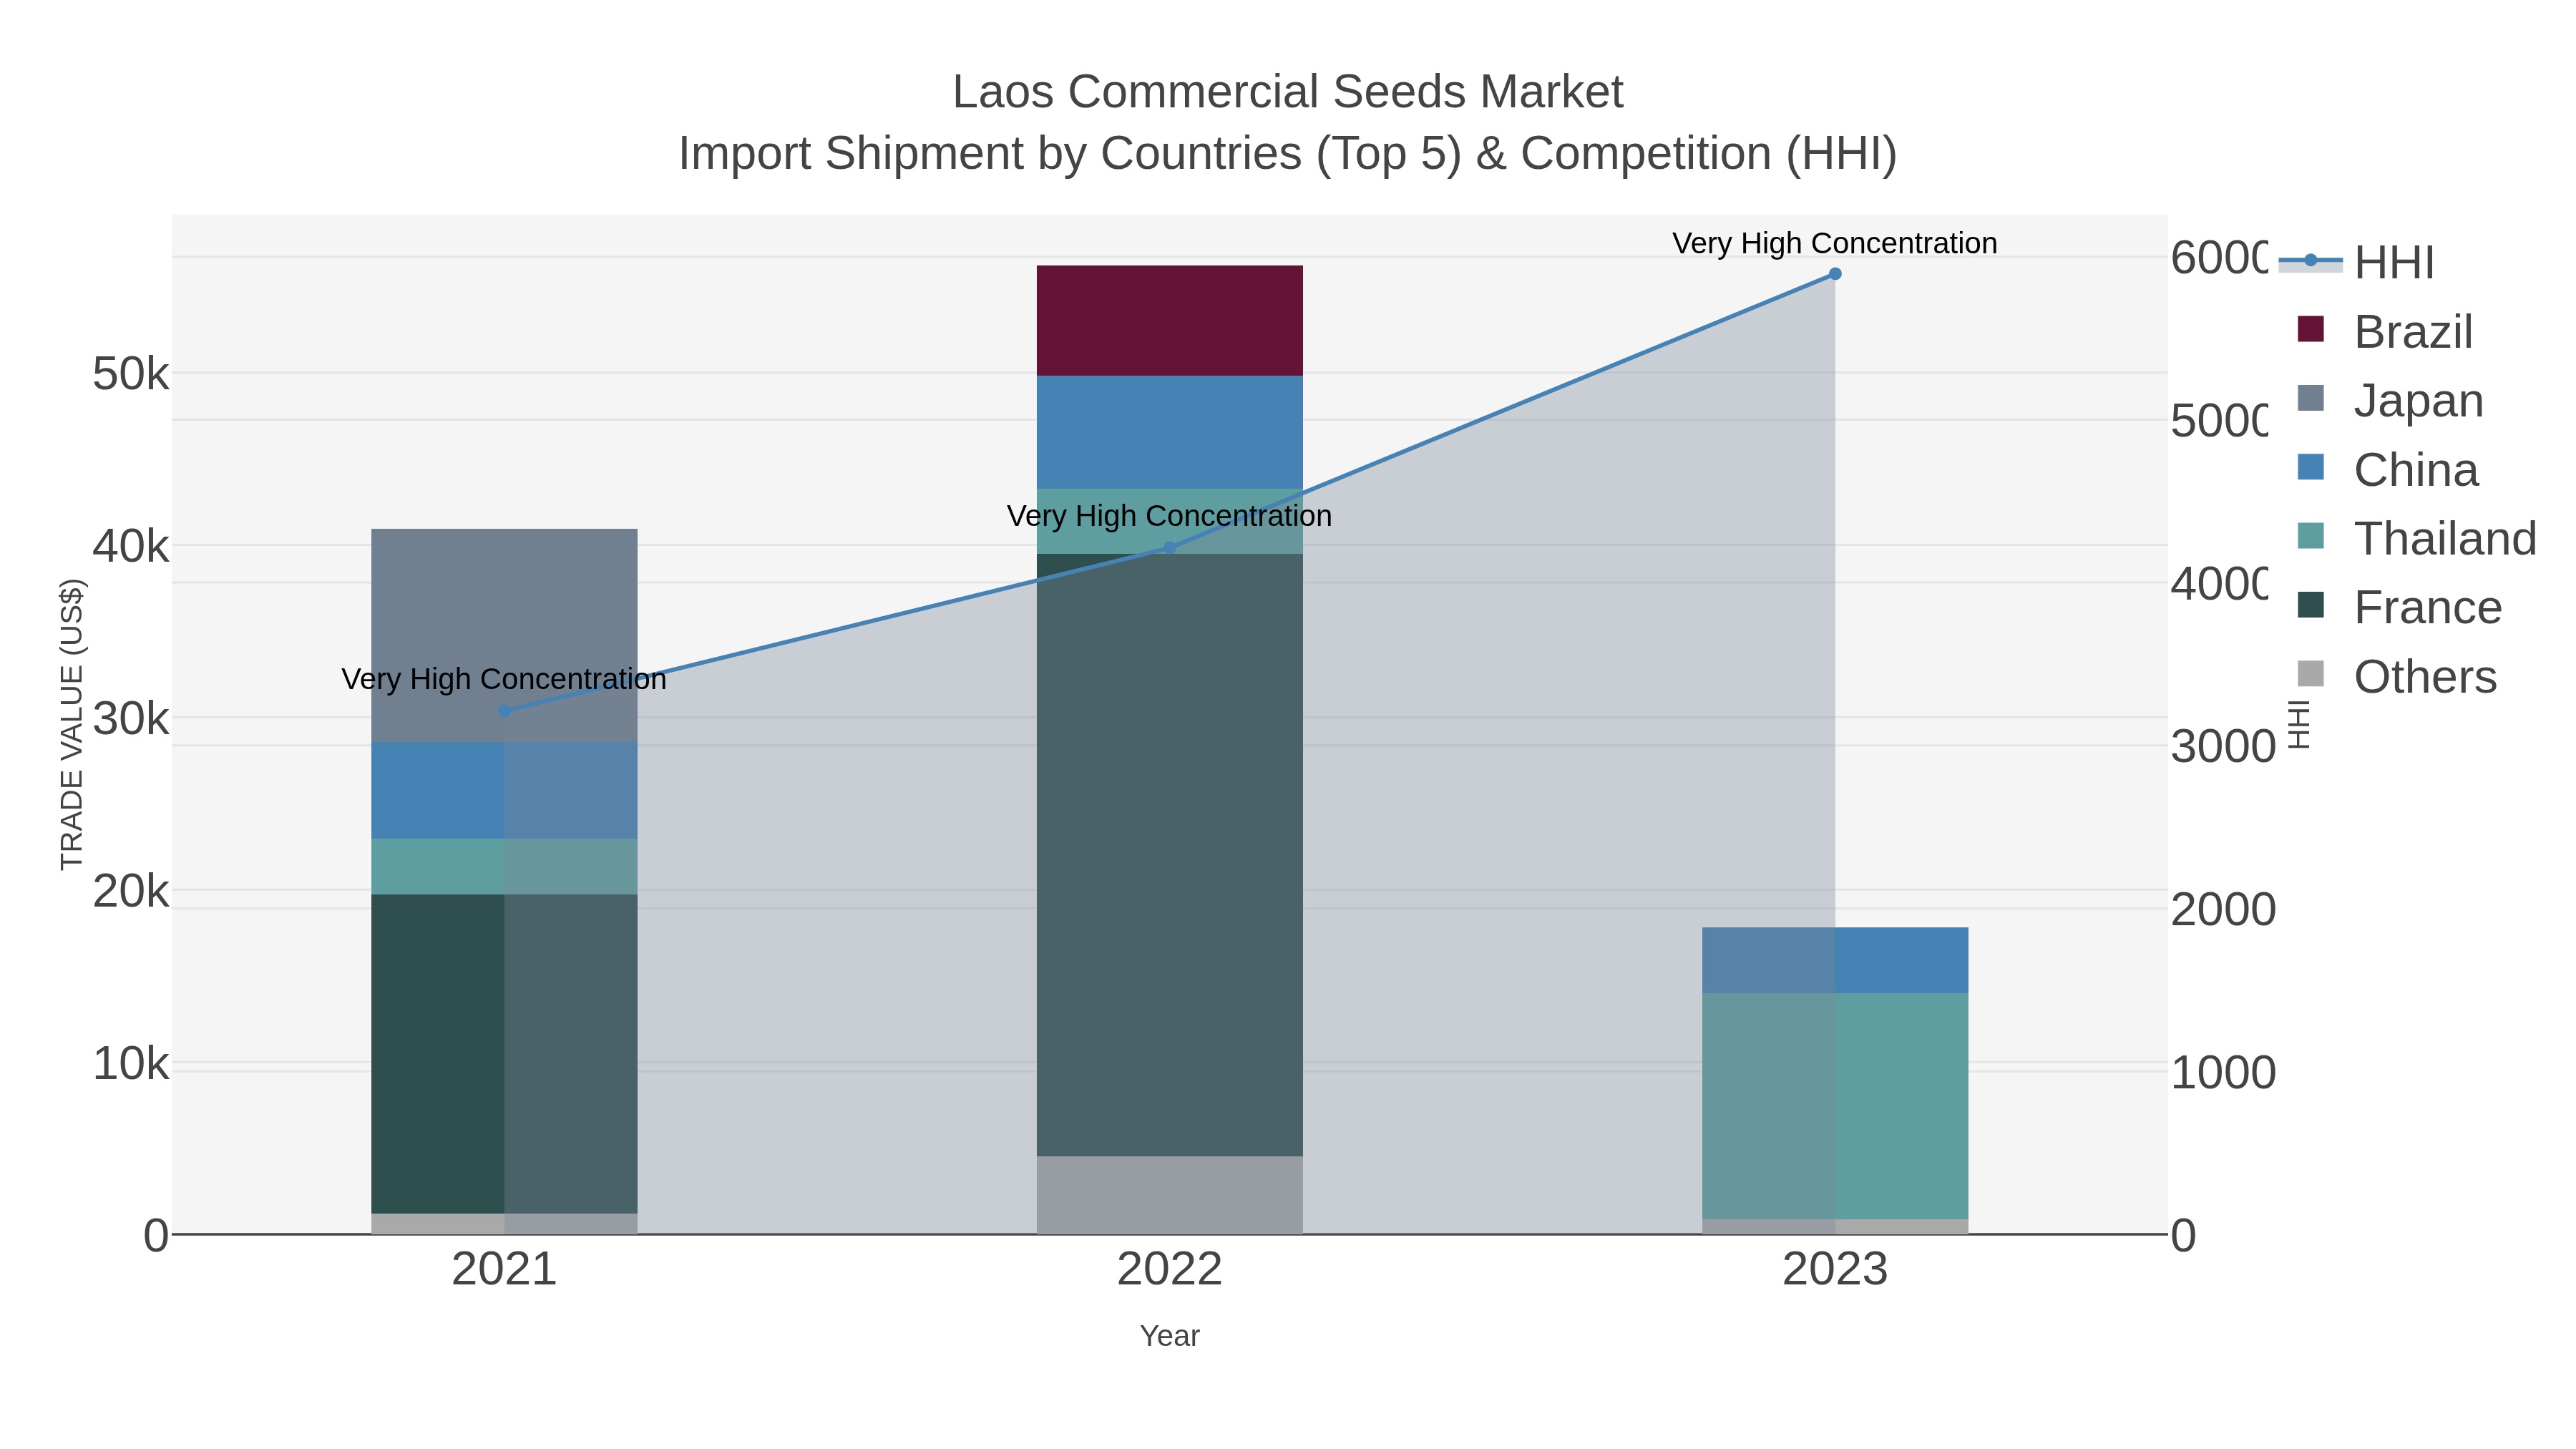Toggle the Thailand legend entry
This screenshot has height=1449, width=2576.
click(x=2417, y=538)
